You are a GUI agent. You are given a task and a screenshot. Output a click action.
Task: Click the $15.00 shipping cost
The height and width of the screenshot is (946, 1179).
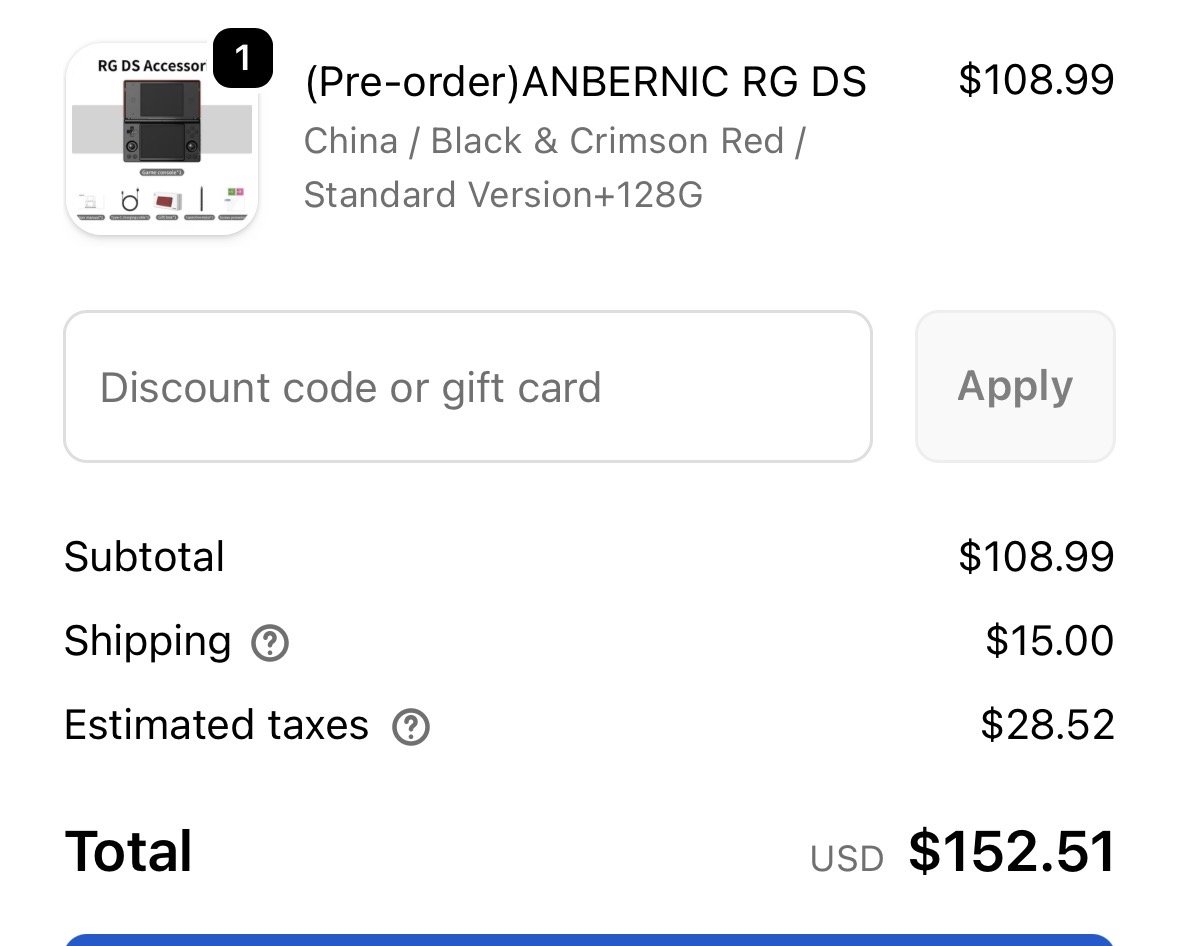(1048, 641)
